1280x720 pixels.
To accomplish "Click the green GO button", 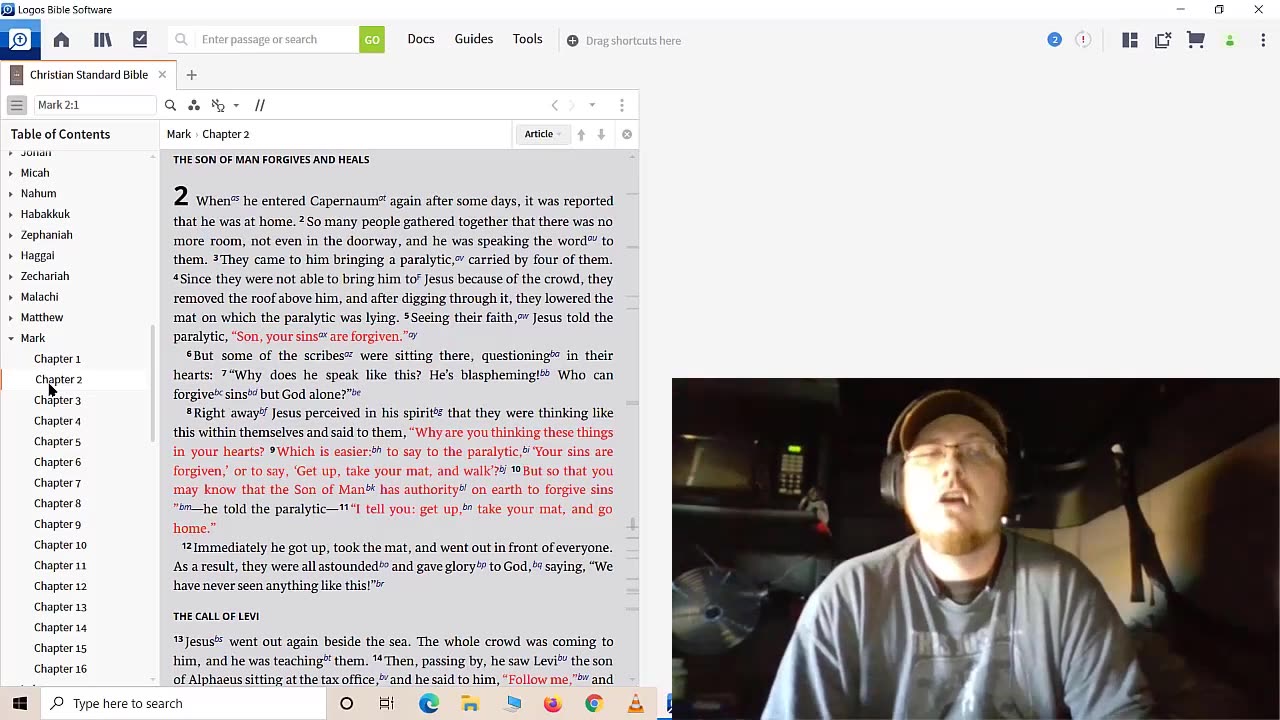I will tap(372, 40).
